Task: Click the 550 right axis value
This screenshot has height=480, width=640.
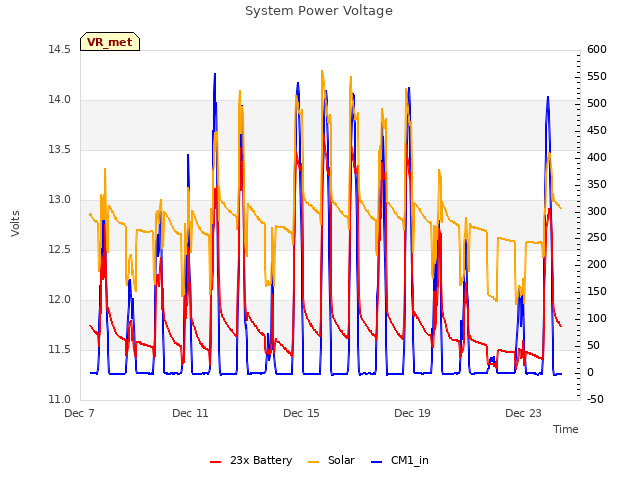Action: tap(597, 77)
